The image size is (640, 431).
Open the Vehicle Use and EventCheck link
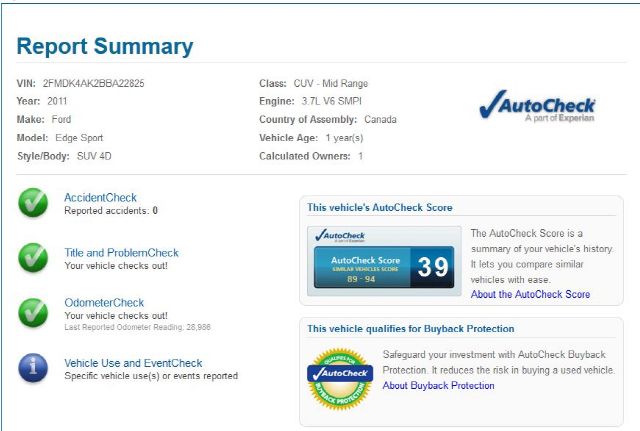coord(133,363)
